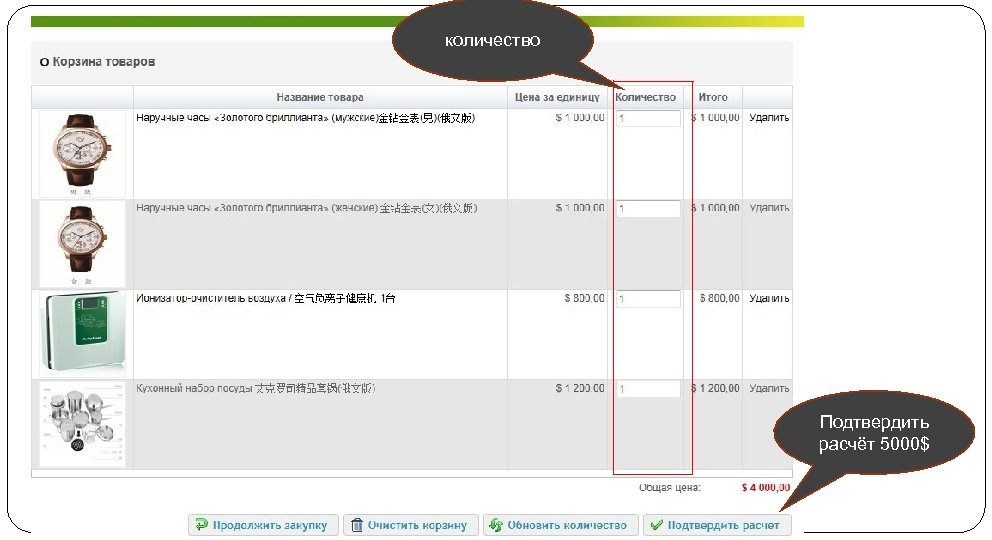Viewport: 992px width, 540px height.
Task: Click the total price $ 4 000,00
Action: coord(766,488)
